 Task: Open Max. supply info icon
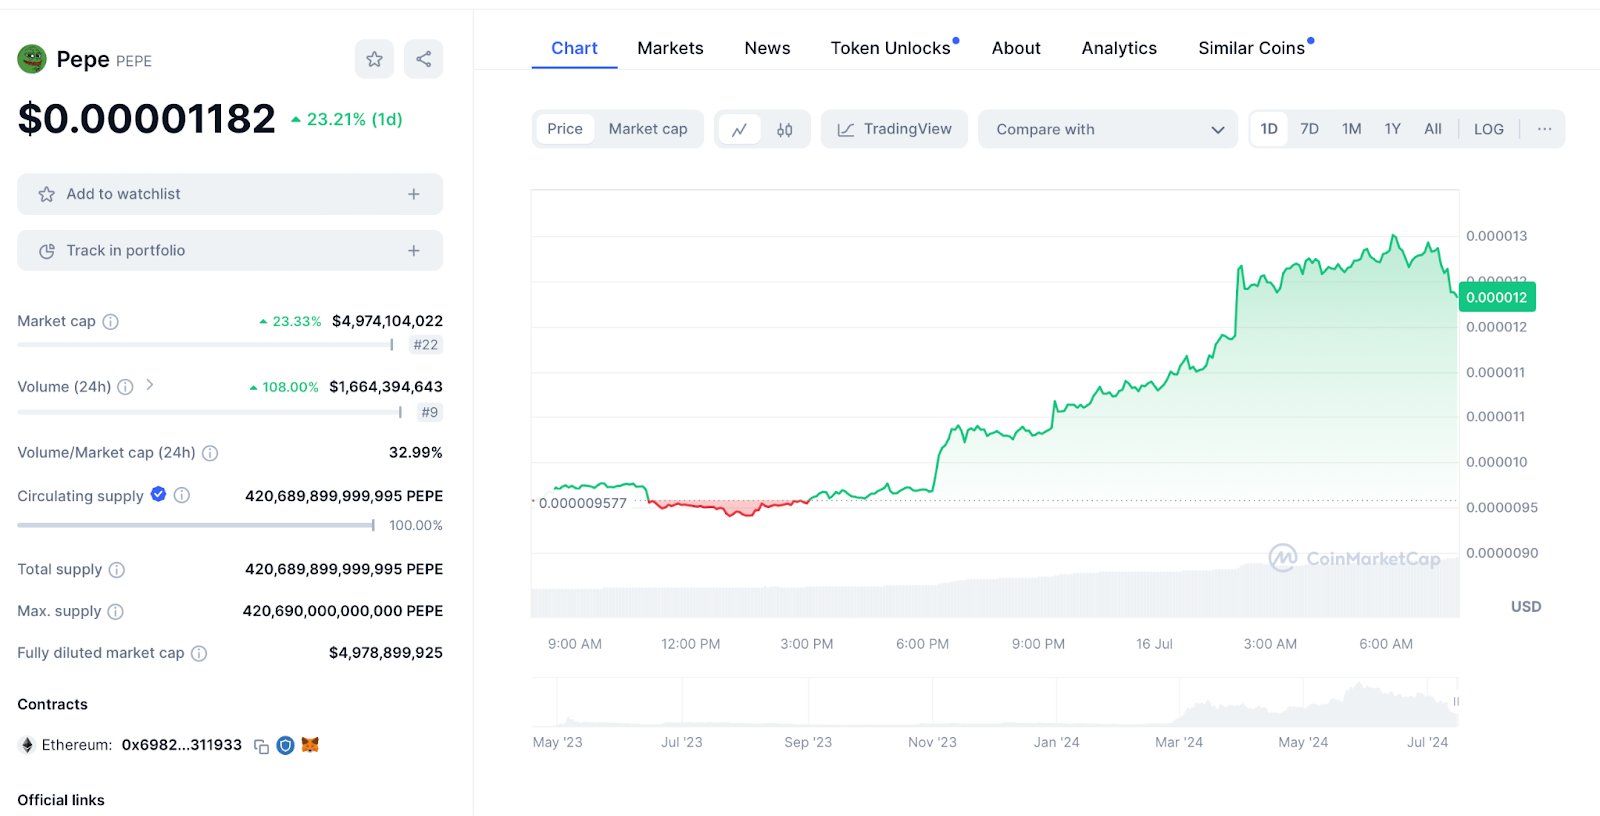click(115, 612)
